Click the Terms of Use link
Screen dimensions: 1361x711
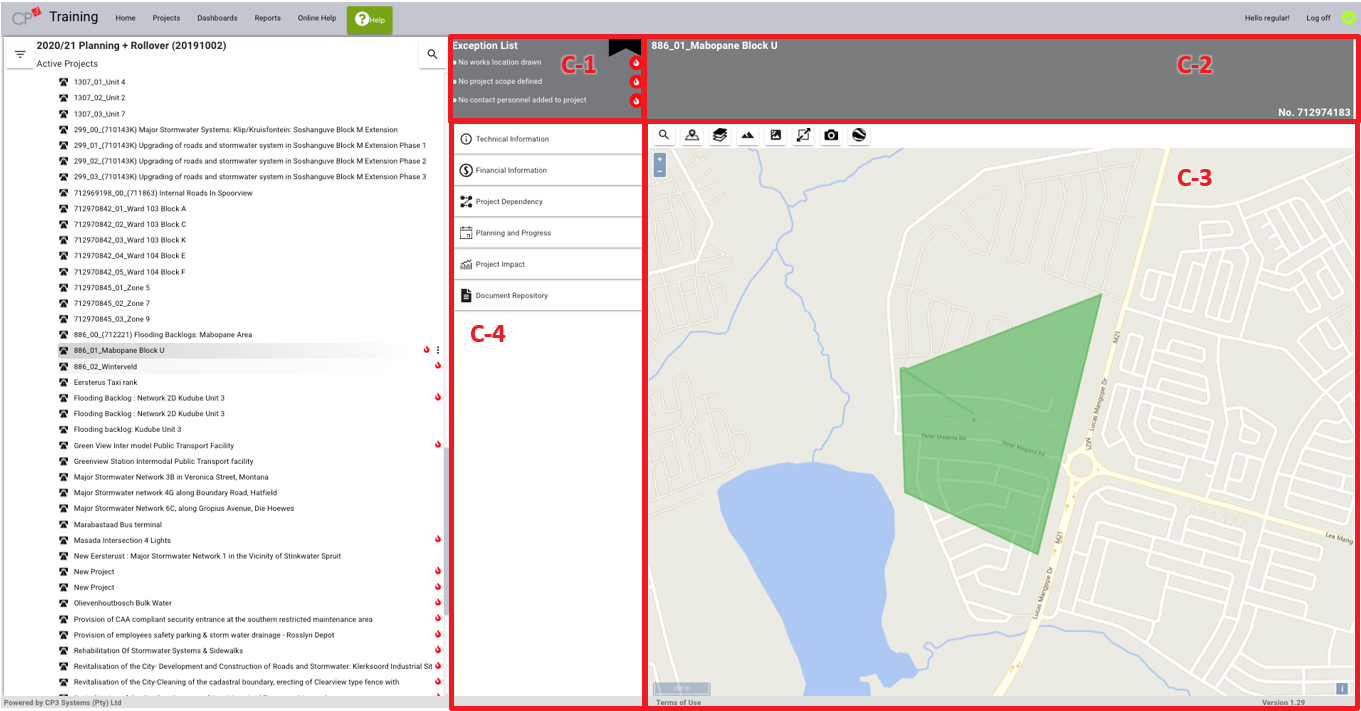coord(678,703)
